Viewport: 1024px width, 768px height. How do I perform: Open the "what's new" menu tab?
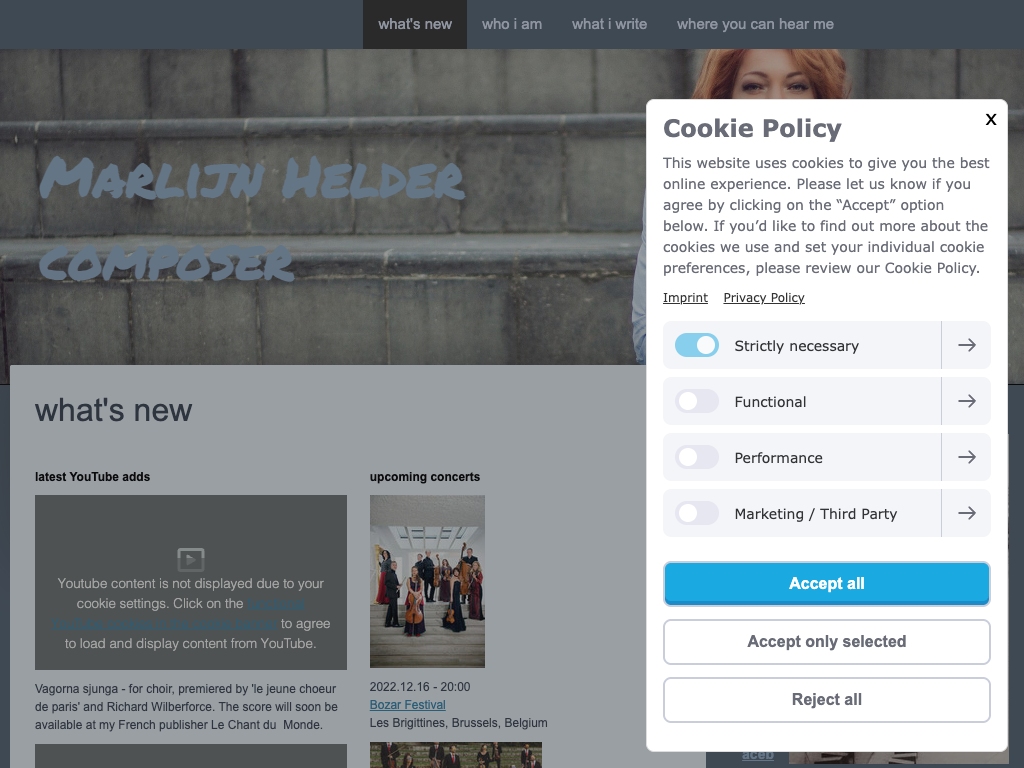415,24
